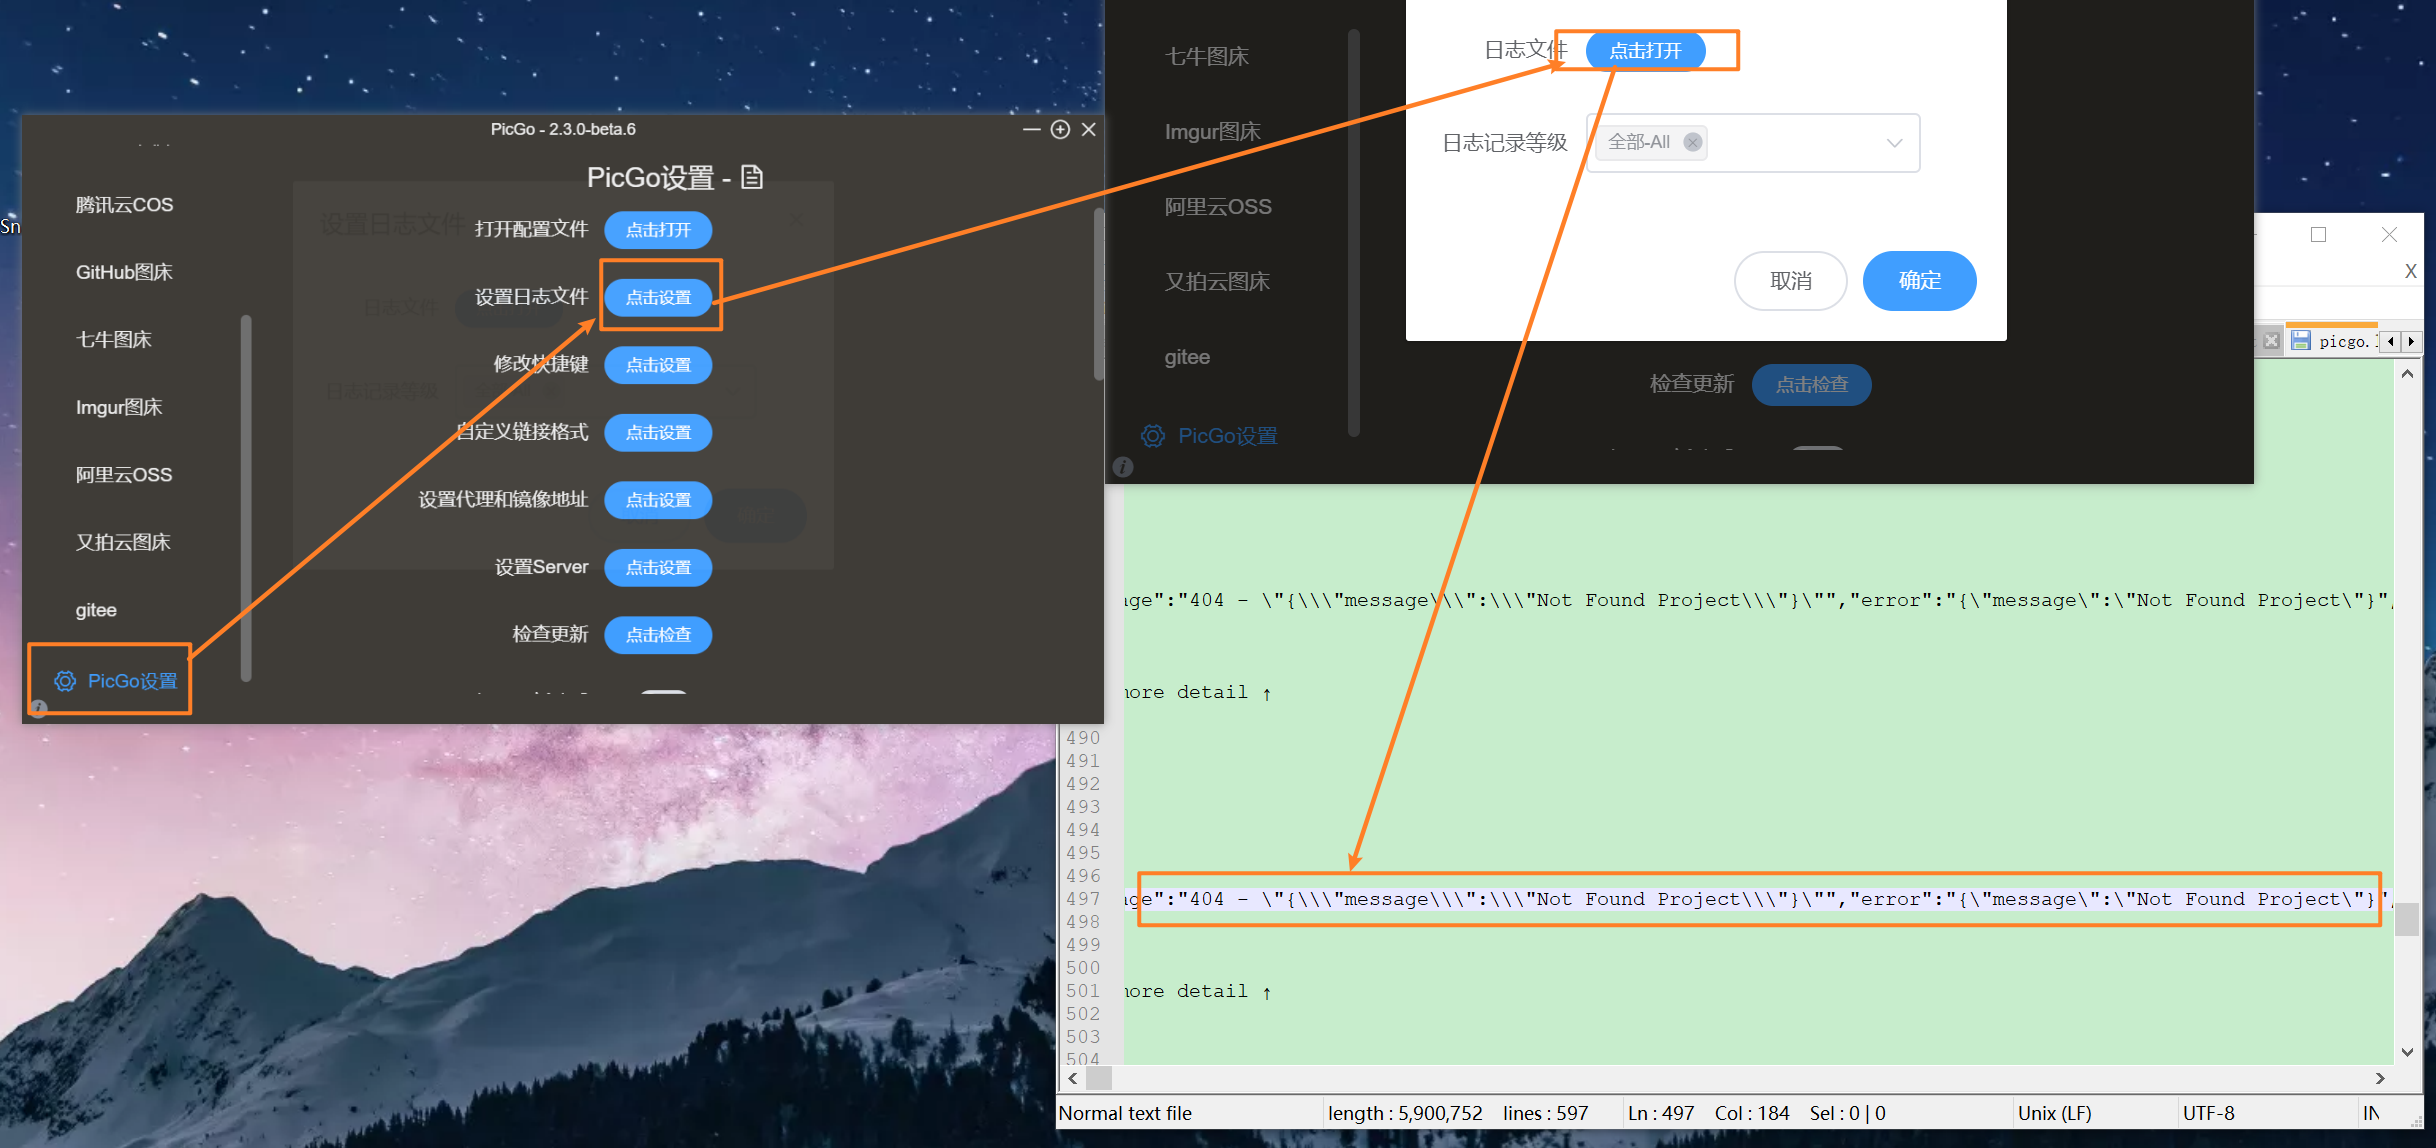
Task: Click the right PicGo sidebar scrollbar
Action: 1354,232
